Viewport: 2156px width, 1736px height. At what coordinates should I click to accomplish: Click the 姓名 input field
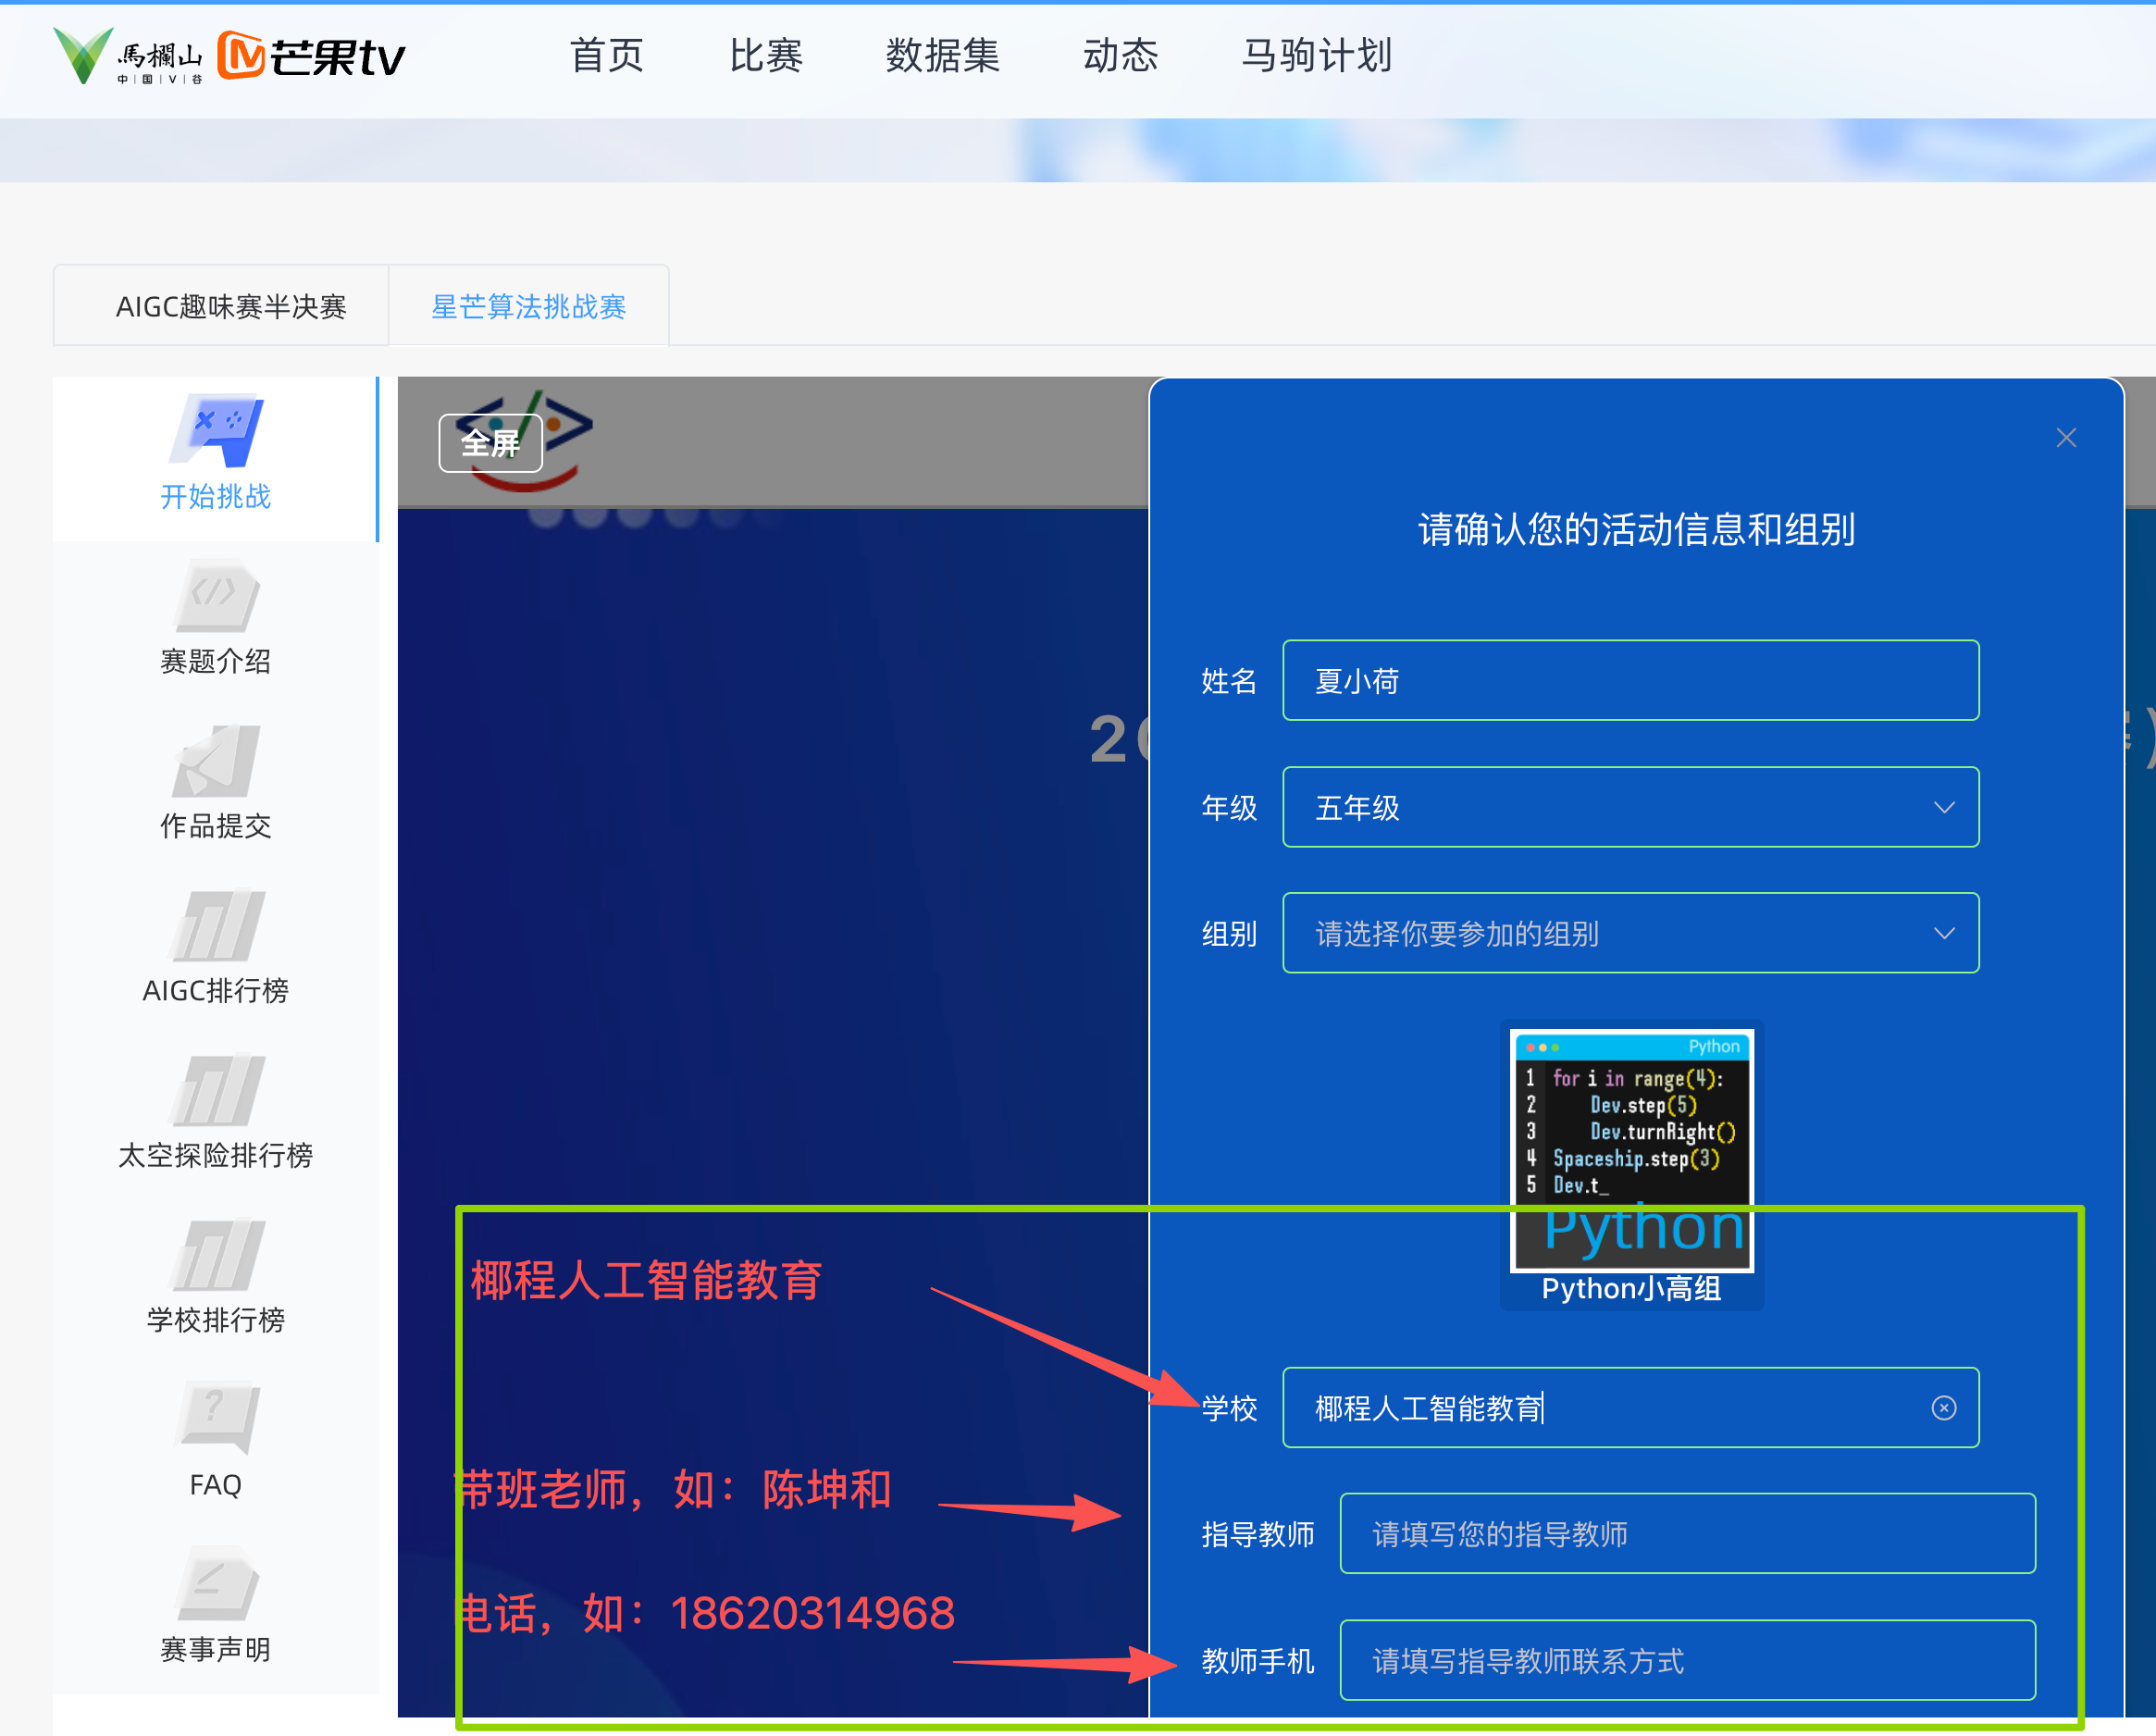pos(1631,681)
